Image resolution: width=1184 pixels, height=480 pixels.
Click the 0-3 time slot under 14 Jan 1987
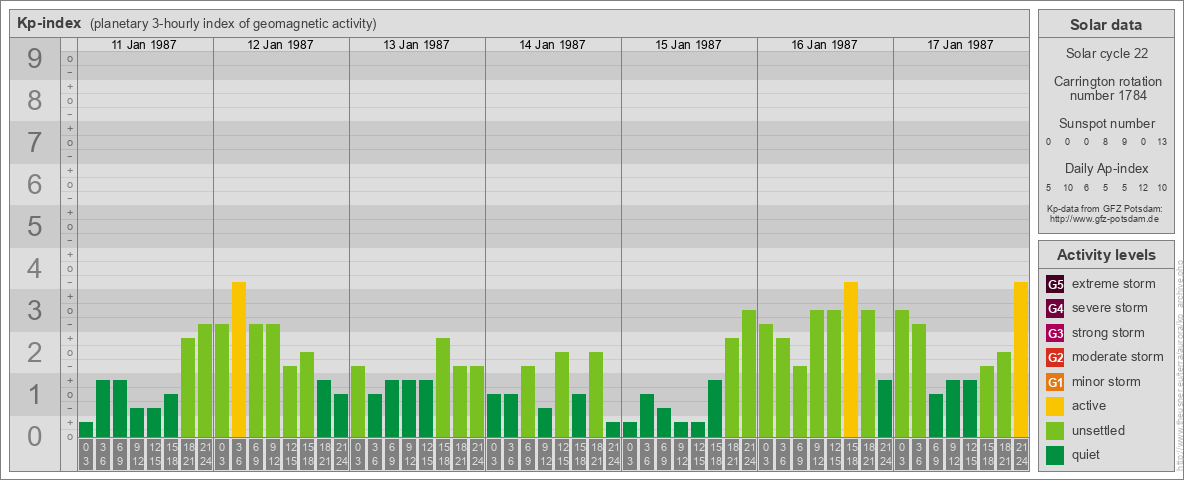(494, 455)
